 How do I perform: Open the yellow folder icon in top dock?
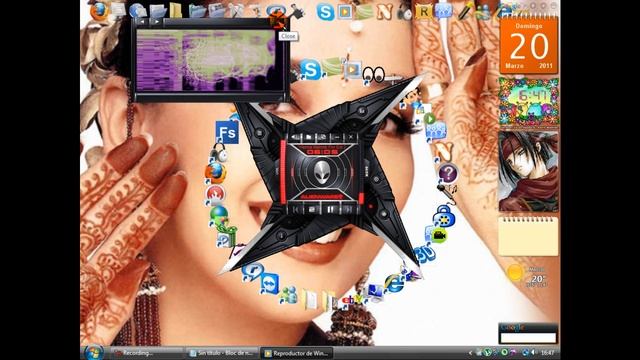[176, 11]
